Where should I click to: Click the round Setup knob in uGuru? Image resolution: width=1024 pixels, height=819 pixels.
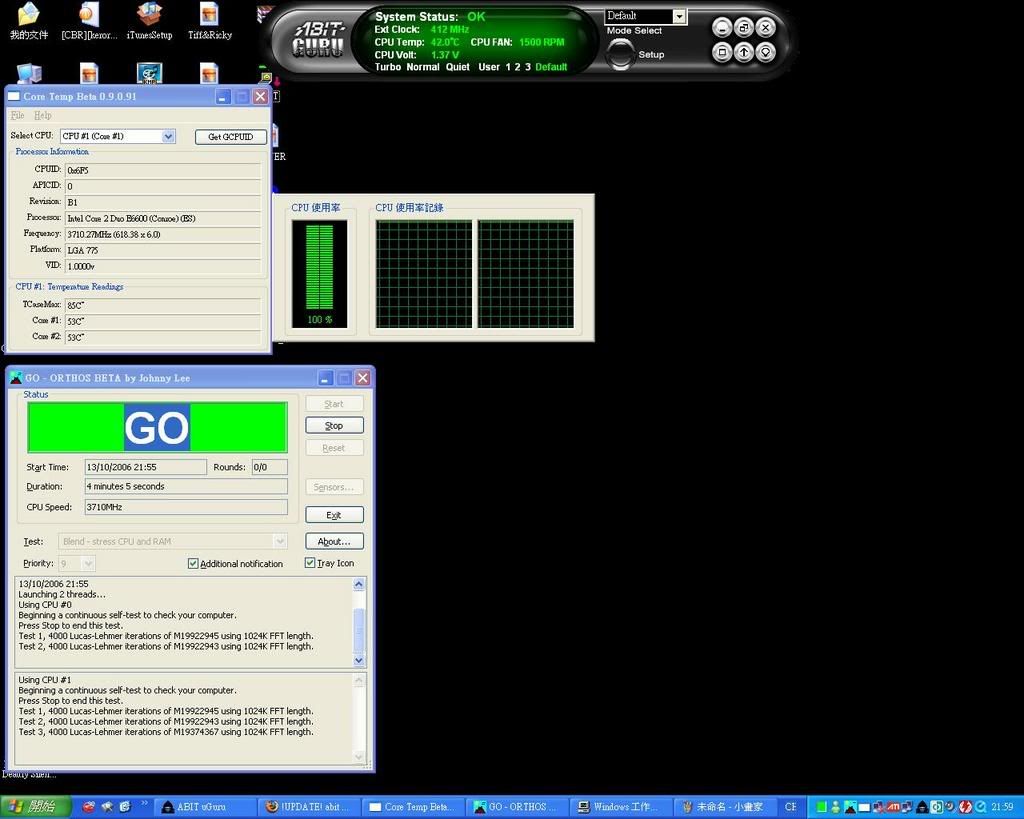coord(620,54)
